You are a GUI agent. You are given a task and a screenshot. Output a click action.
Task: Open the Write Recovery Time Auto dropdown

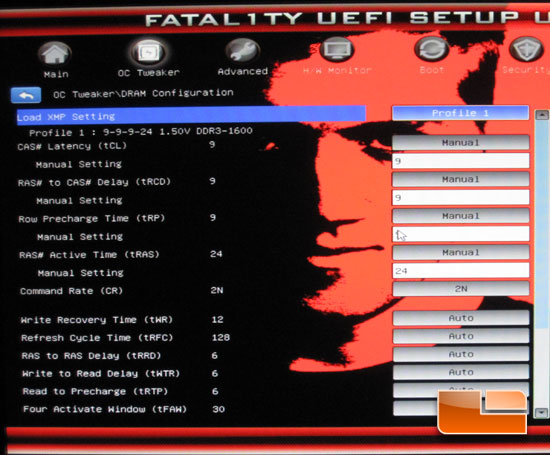click(461, 318)
